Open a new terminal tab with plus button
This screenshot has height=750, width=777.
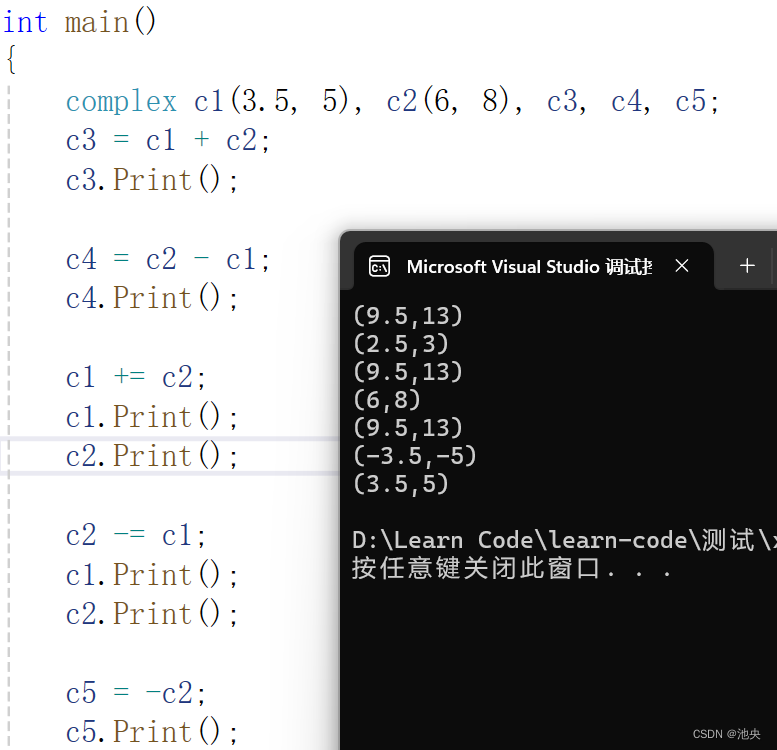(747, 266)
